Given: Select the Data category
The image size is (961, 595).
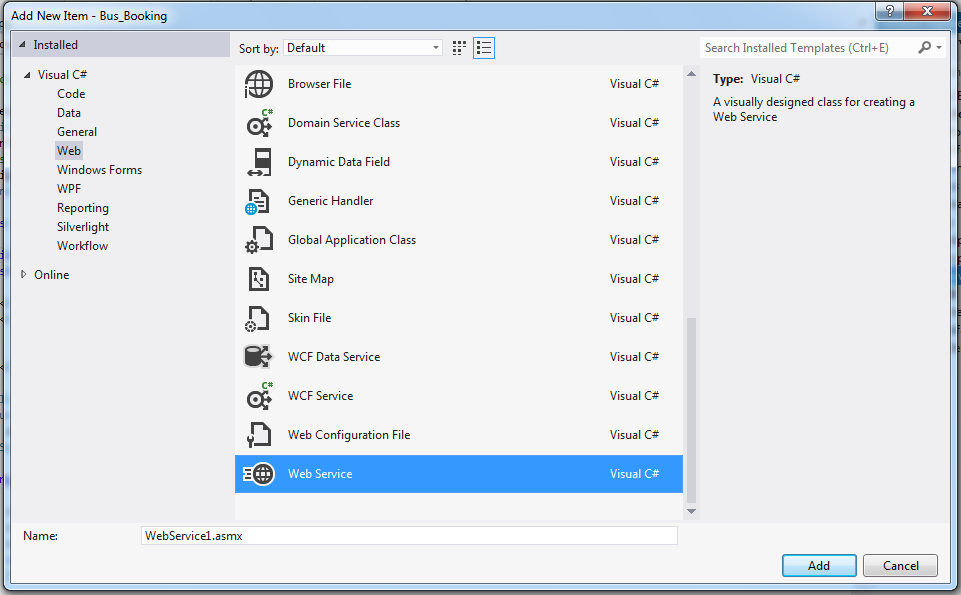Looking at the screenshot, I should (69, 113).
